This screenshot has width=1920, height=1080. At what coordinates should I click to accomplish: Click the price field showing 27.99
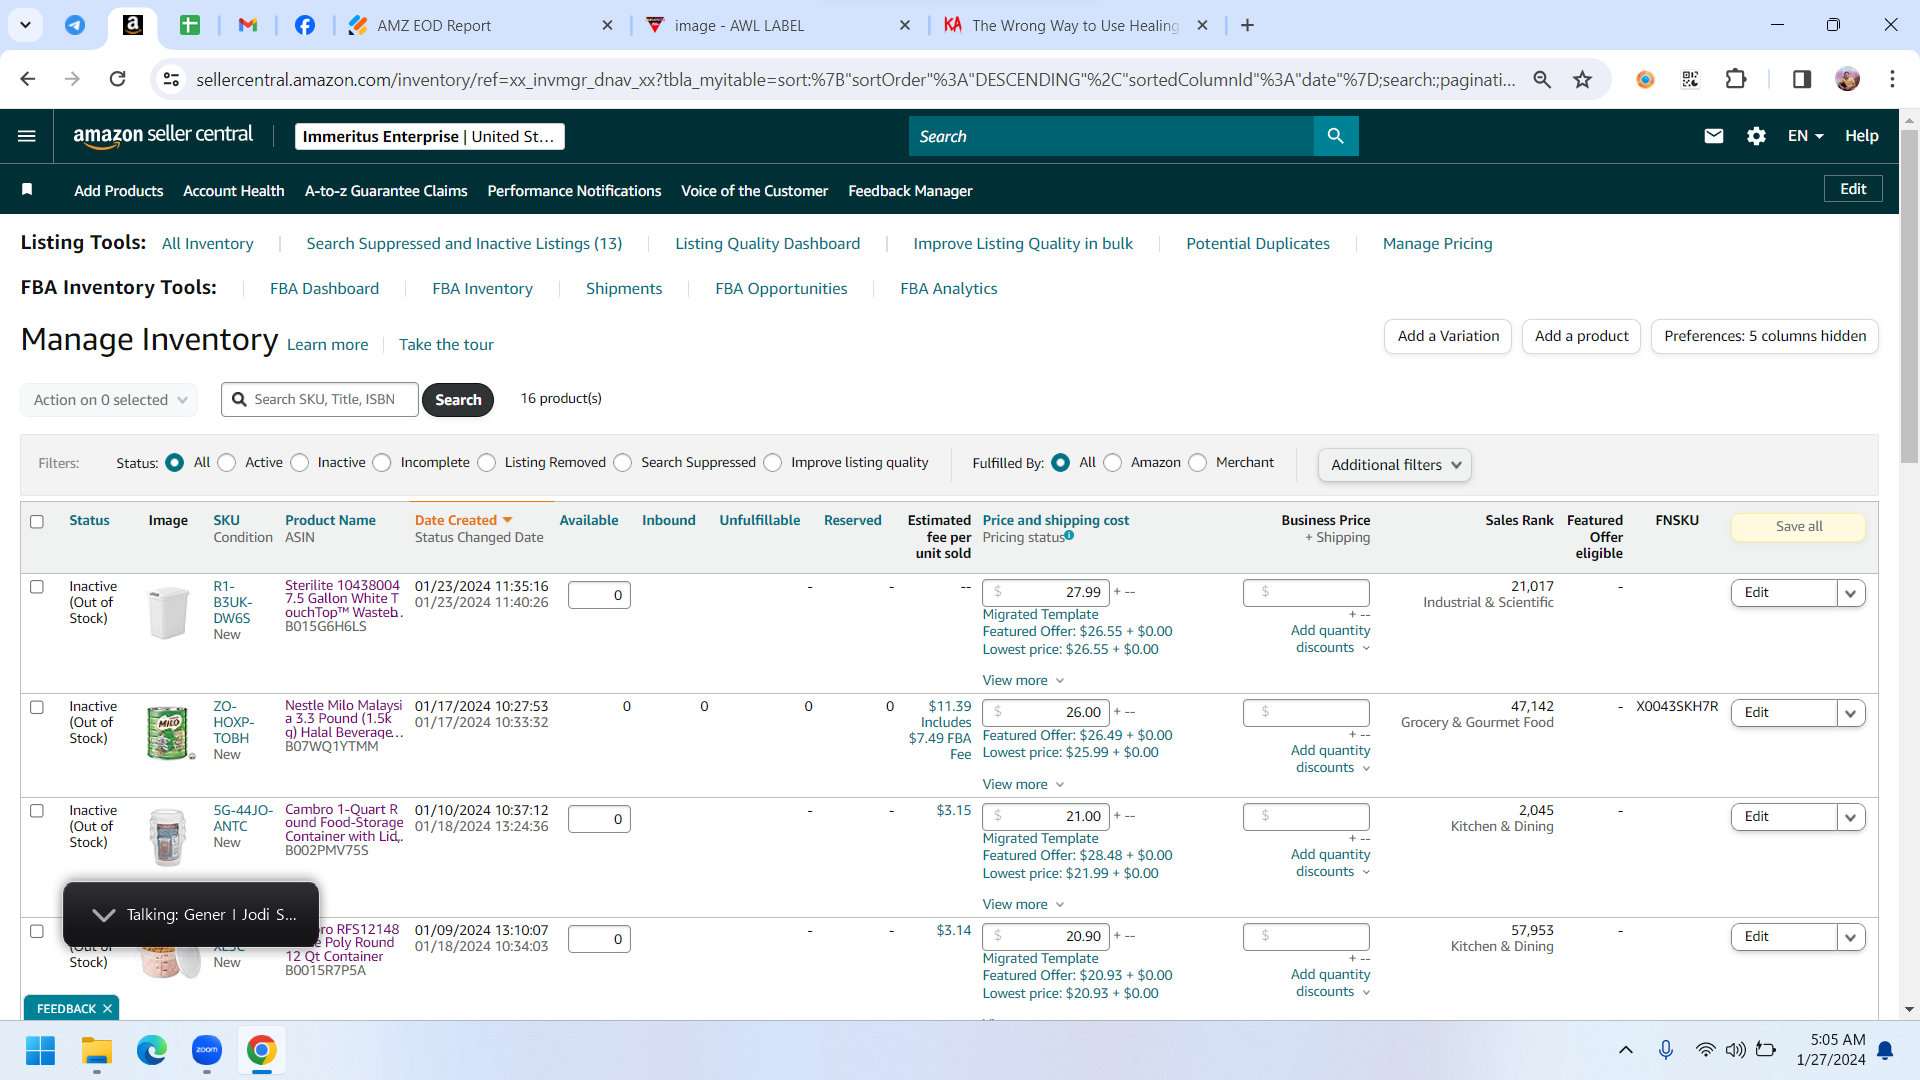click(1045, 593)
